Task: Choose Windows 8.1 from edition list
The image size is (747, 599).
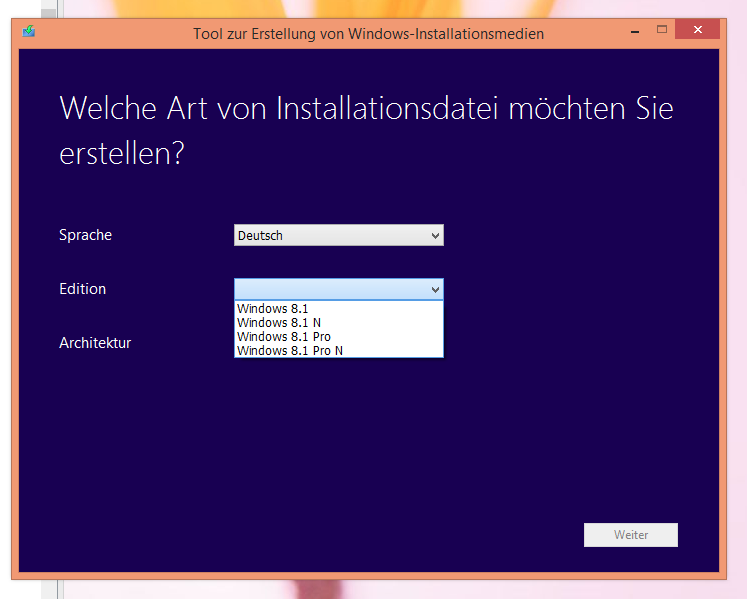Action: pos(339,308)
